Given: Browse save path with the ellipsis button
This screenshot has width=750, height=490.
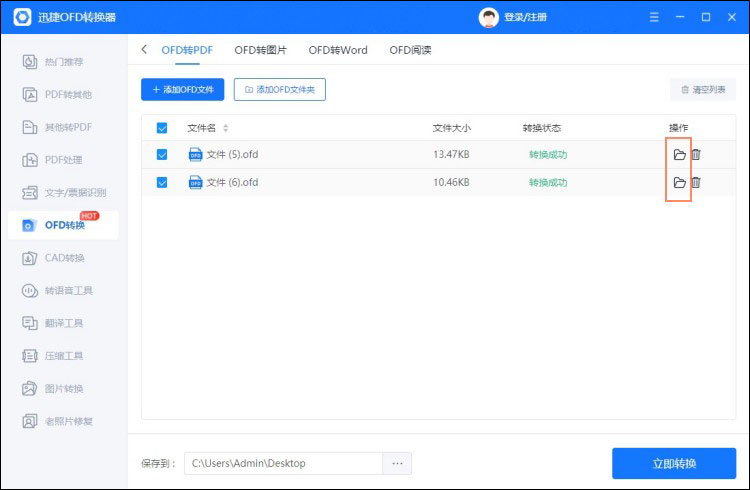Looking at the screenshot, I should (397, 463).
